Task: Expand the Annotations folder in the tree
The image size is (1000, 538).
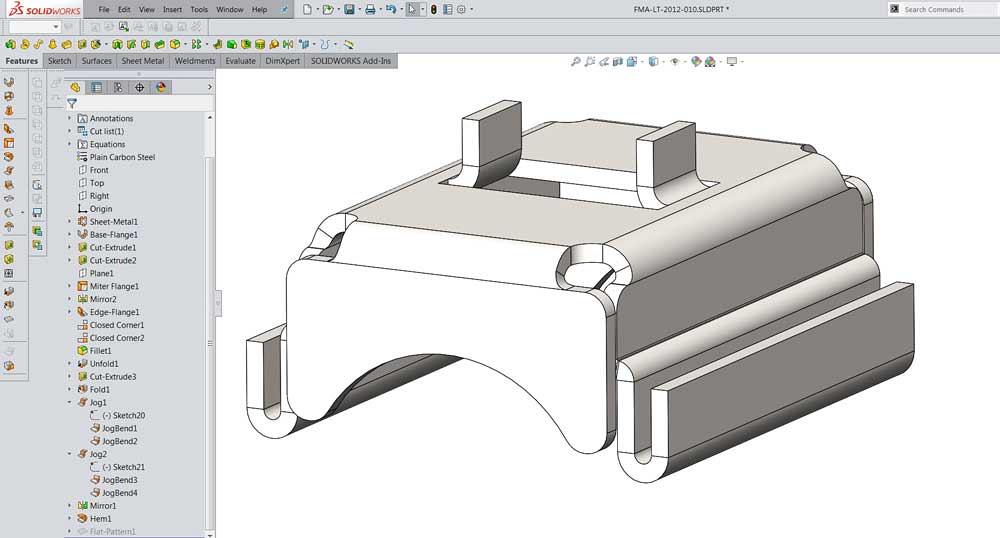Action: 70,118
